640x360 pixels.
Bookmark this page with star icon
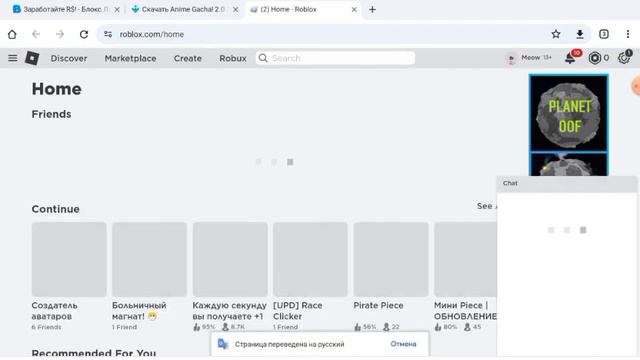click(556, 34)
